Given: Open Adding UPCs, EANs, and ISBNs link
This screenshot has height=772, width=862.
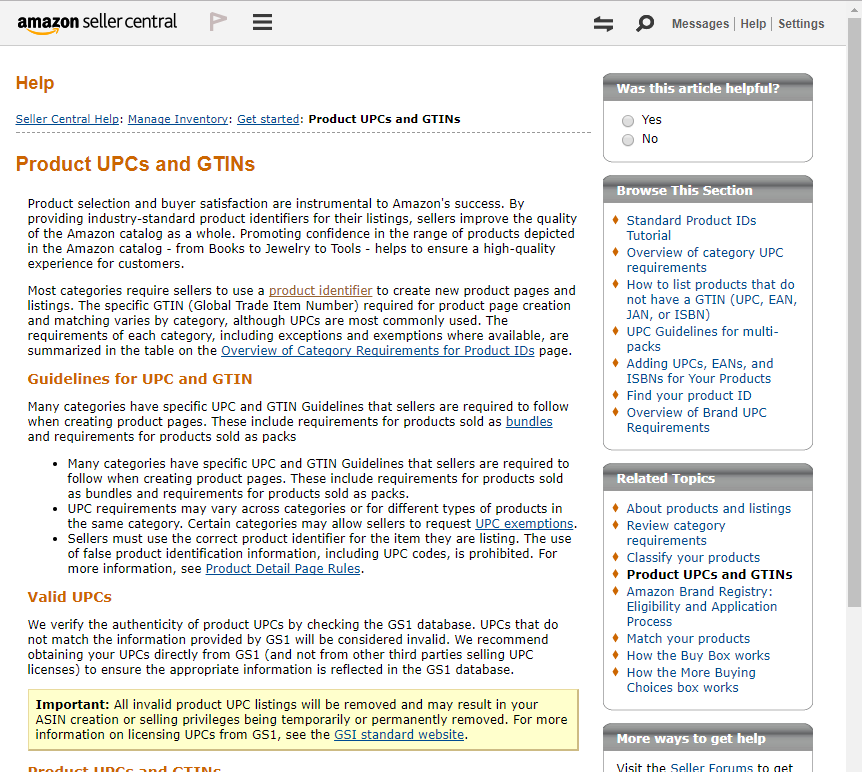Looking at the screenshot, I should [x=700, y=371].
